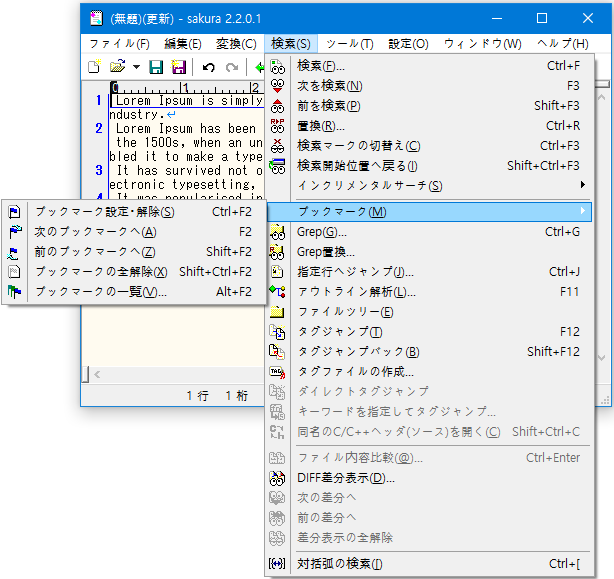The image size is (614, 579).
Task: Choose 指定行へジャンプ(J)...
Action: 430,272
